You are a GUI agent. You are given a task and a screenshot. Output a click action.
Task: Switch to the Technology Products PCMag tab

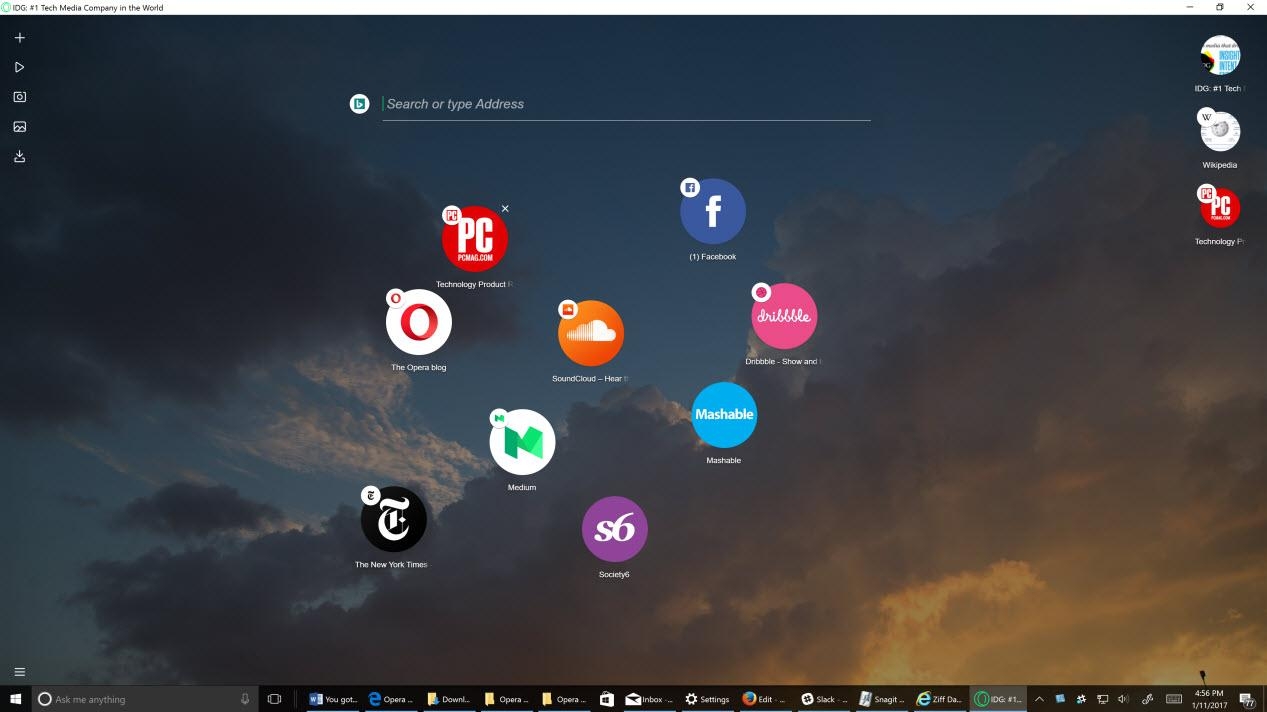[1219, 207]
